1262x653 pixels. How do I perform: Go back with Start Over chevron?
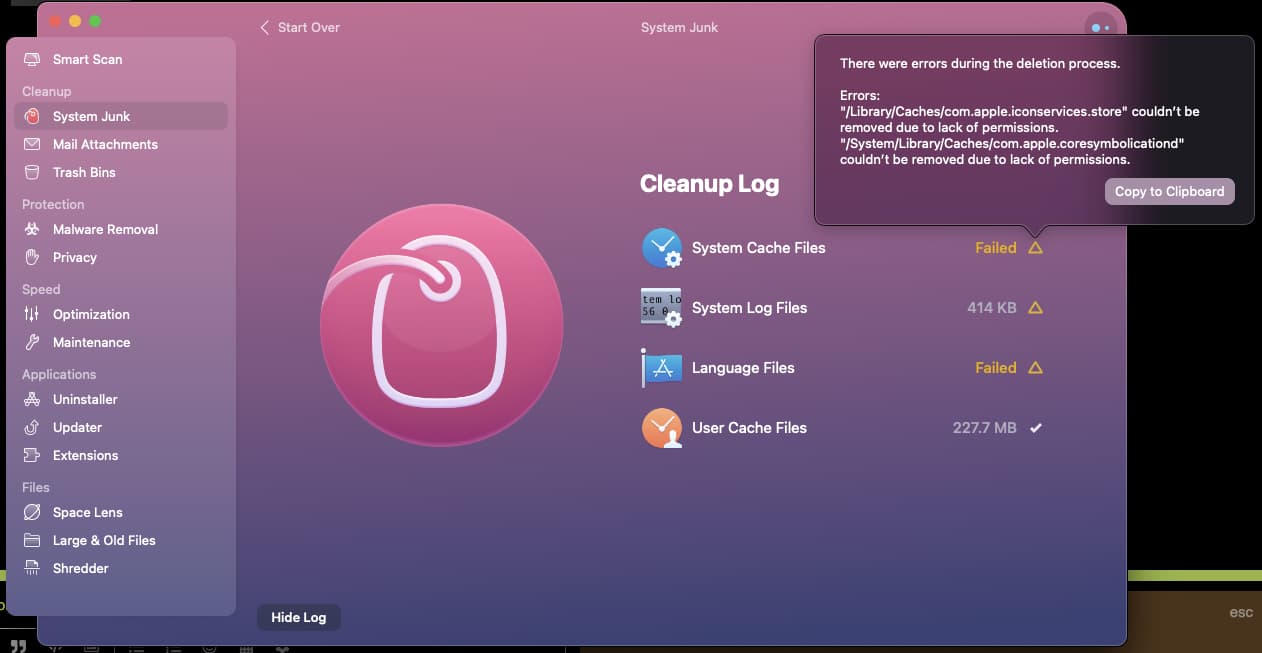click(265, 28)
